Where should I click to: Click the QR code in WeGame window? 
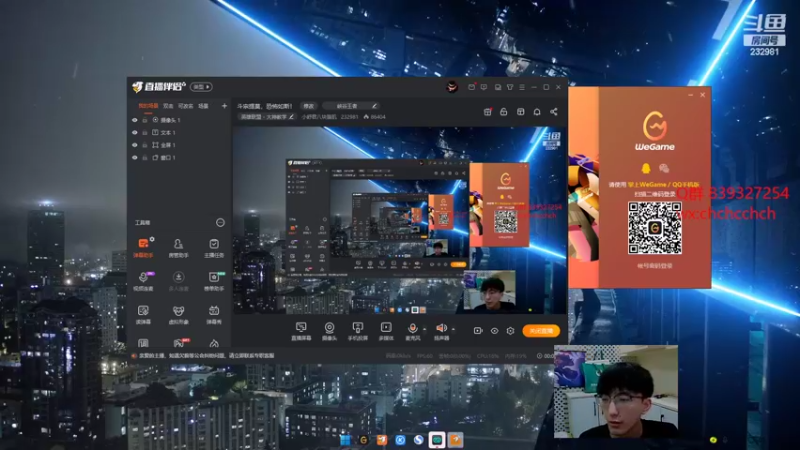pyautogui.click(x=655, y=228)
